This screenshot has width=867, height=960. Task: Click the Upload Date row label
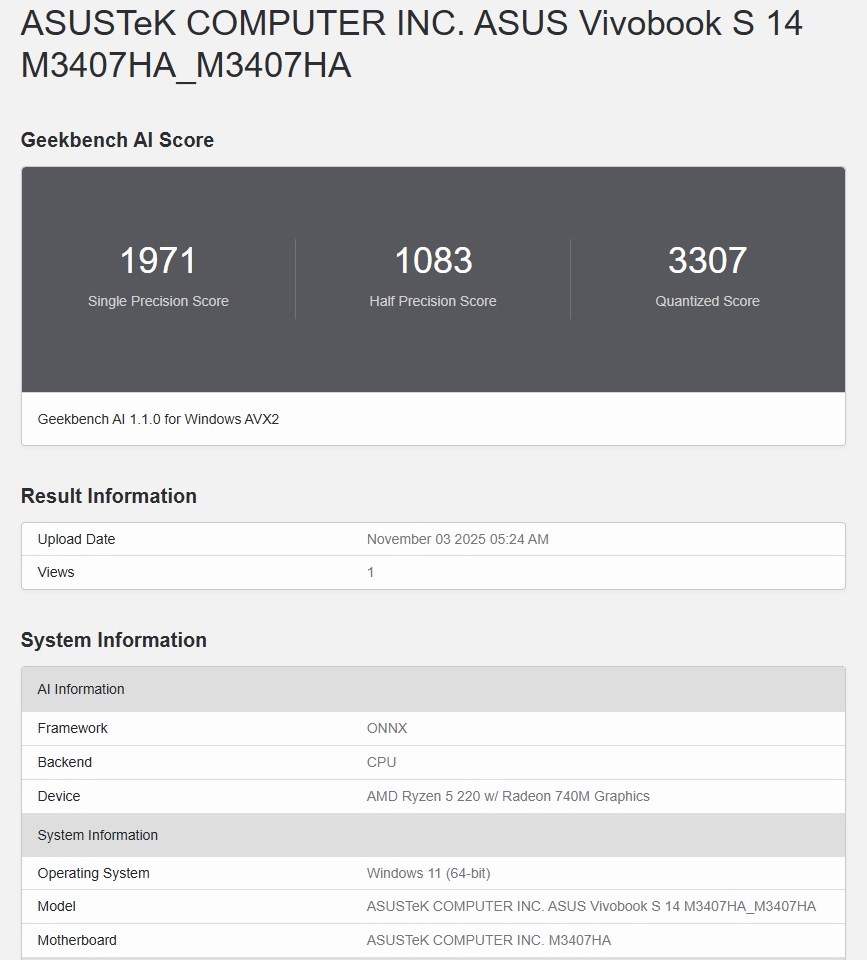tap(77, 539)
